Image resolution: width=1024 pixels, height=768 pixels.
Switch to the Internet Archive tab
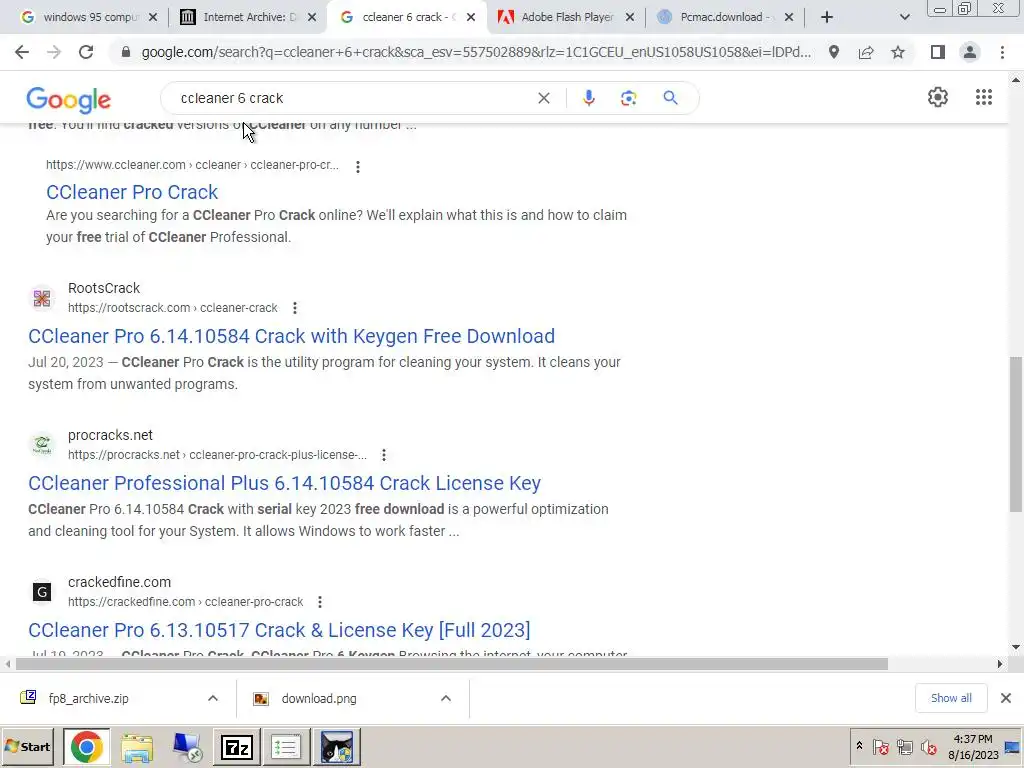tap(246, 17)
